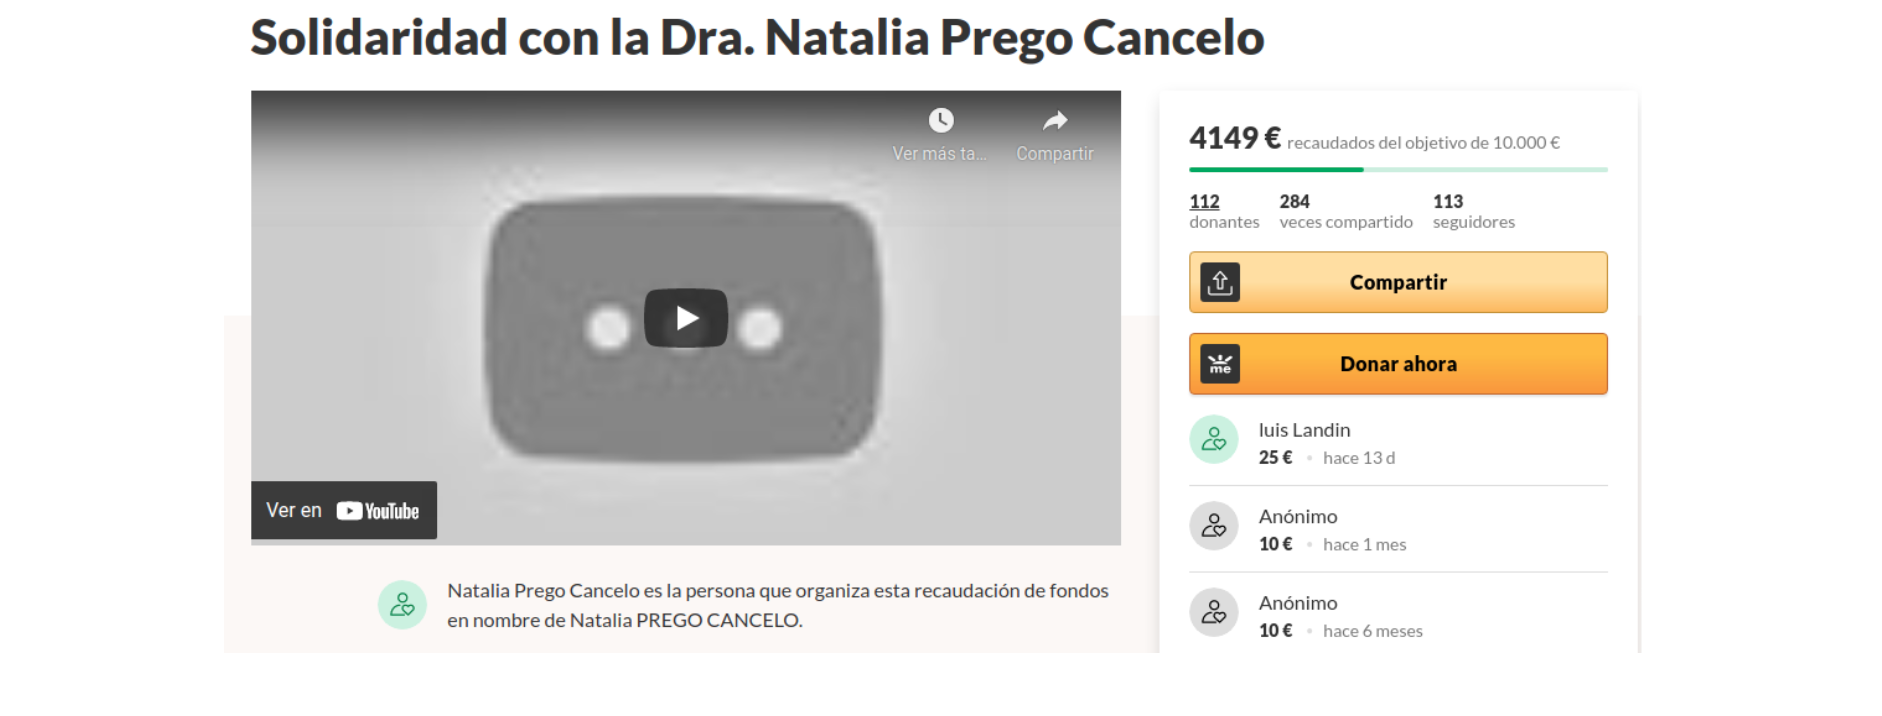
Task: Click the Compartir button
Action: click(1398, 282)
